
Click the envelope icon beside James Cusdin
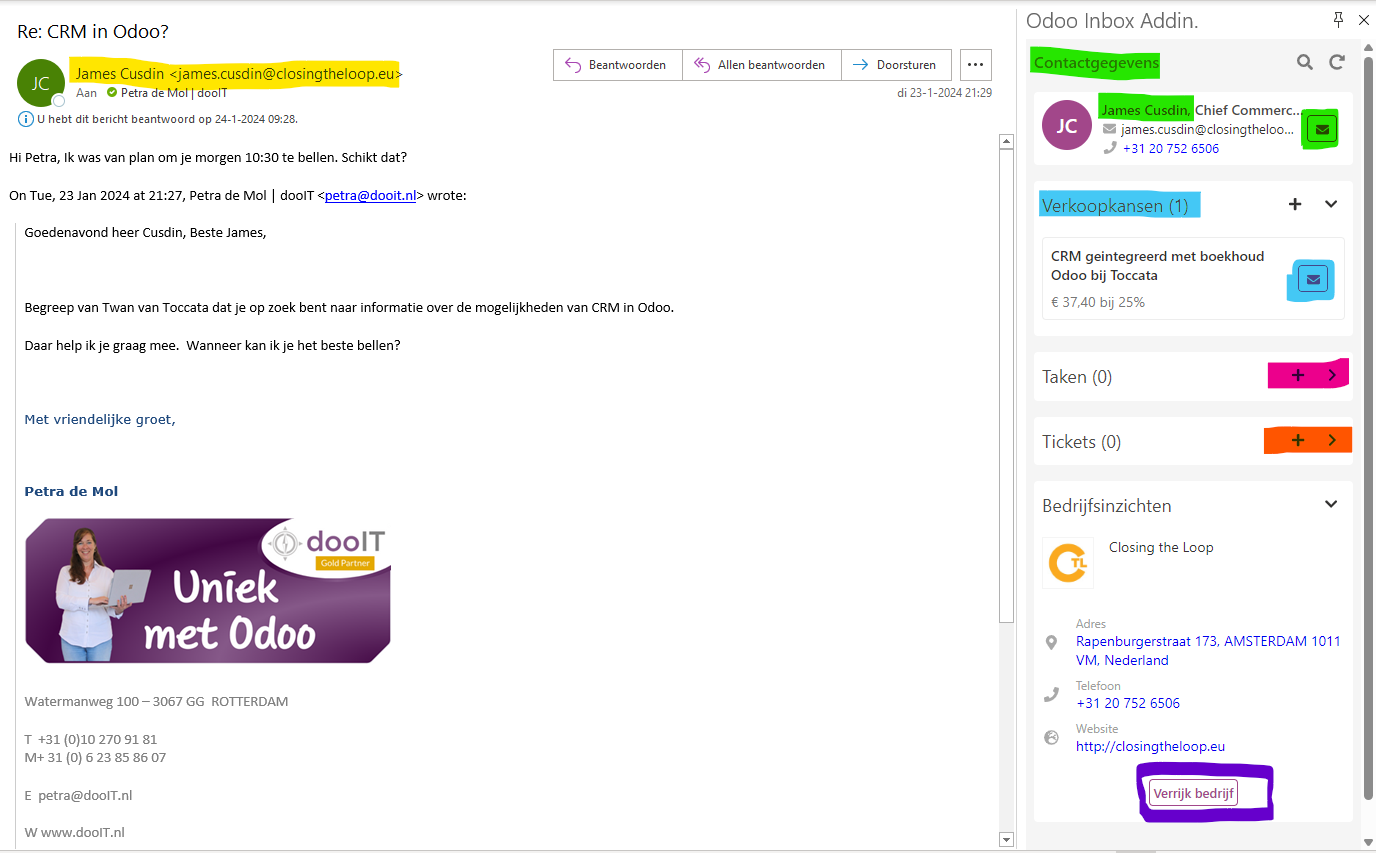click(1320, 128)
